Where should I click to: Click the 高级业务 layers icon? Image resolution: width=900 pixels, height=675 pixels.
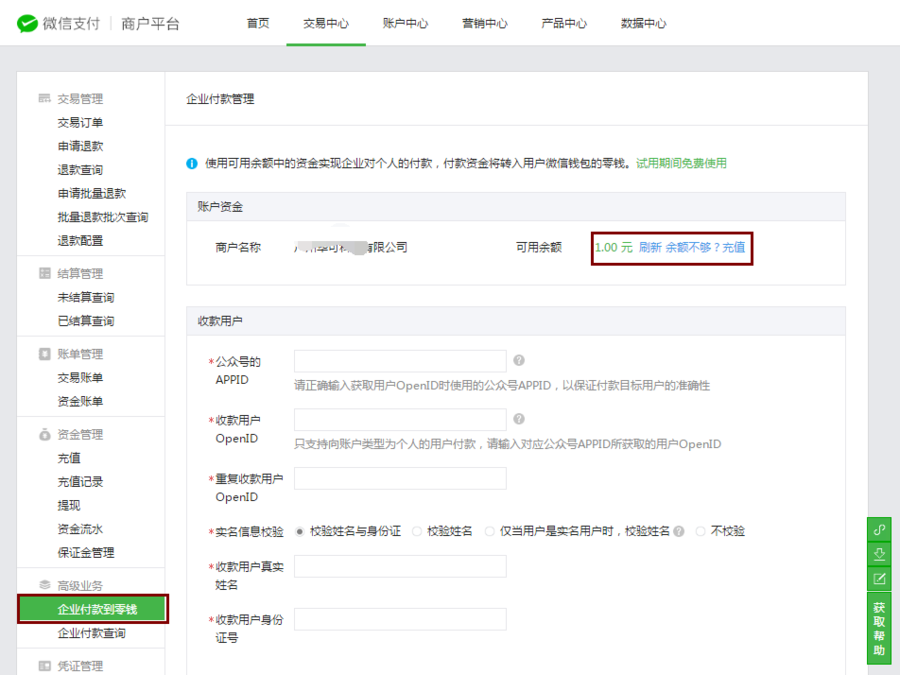pyautogui.click(x=44, y=585)
